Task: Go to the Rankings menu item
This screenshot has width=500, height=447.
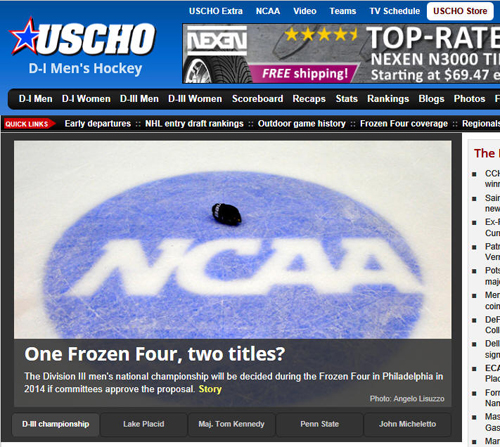Action: point(388,99)
